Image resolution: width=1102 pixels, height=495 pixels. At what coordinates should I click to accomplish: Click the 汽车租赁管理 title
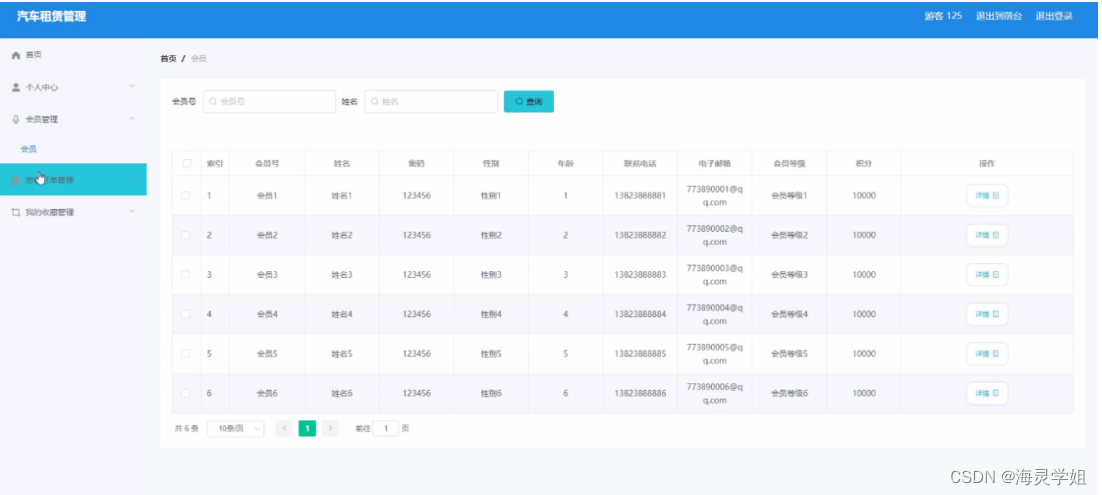[x=51, y=16]
